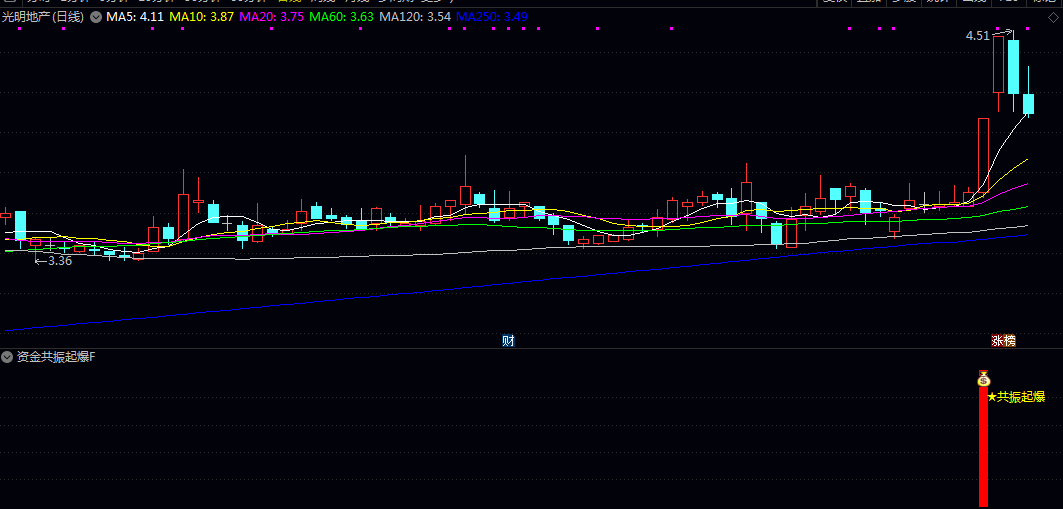Select the first cyan candlestick at far left
The image size is (1063, 509).
20,225
